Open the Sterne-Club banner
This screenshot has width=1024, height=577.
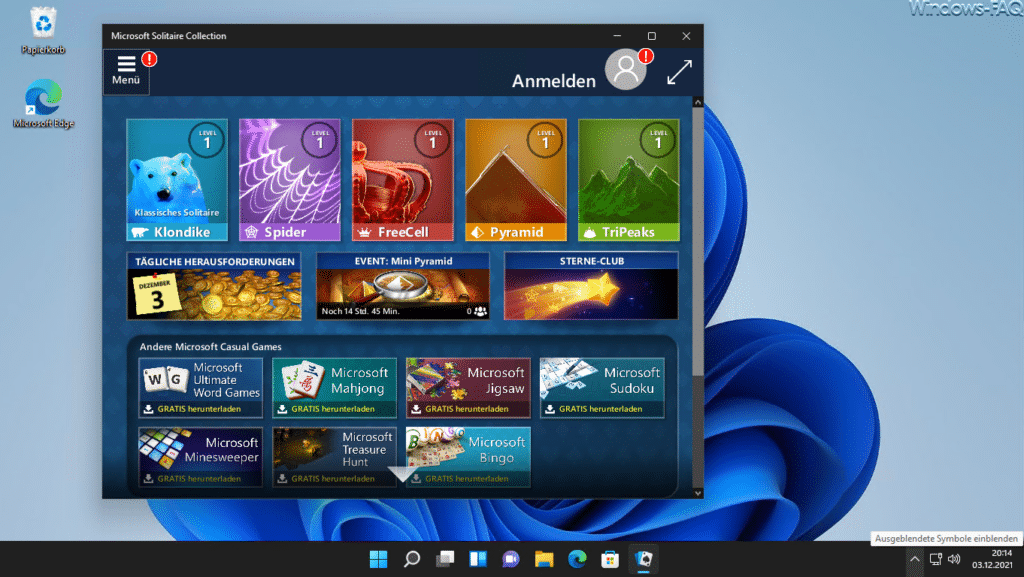coord(591,287)
